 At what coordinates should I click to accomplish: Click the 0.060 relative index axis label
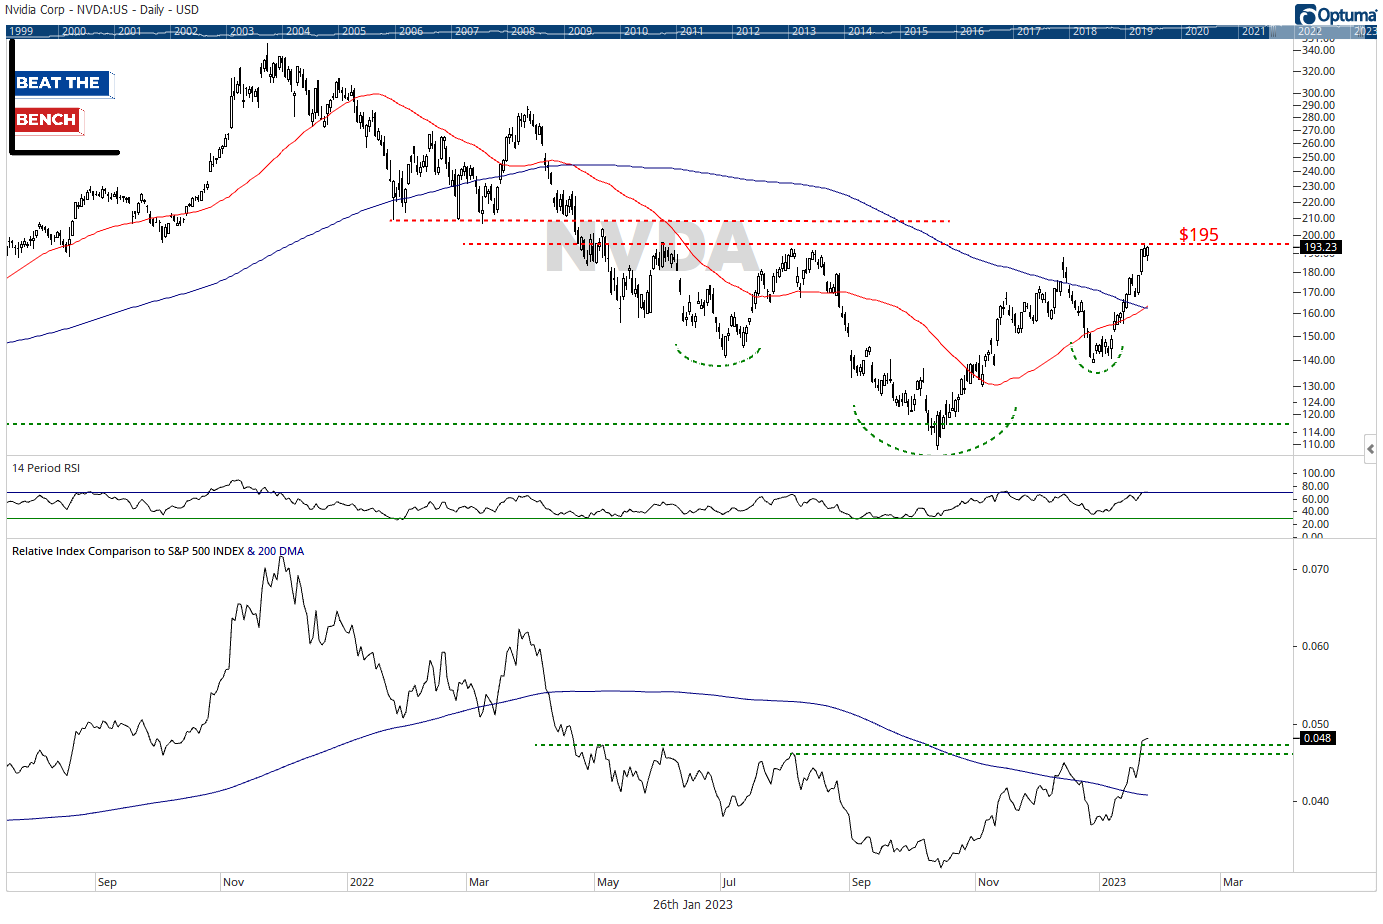point(1316,646)
